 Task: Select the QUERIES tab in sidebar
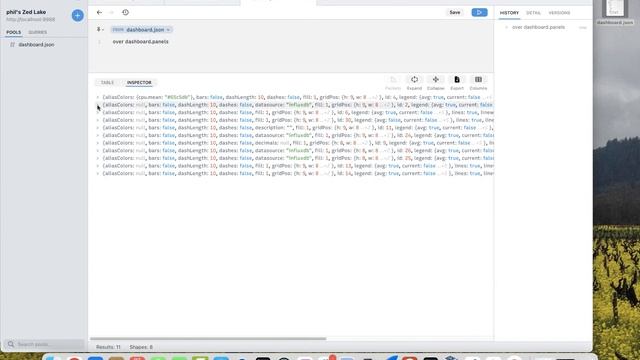[38, 32]
